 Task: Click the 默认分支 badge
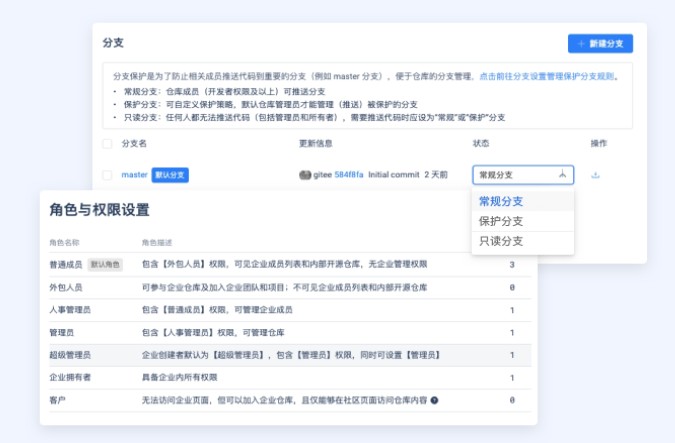[x=170, y=175]
